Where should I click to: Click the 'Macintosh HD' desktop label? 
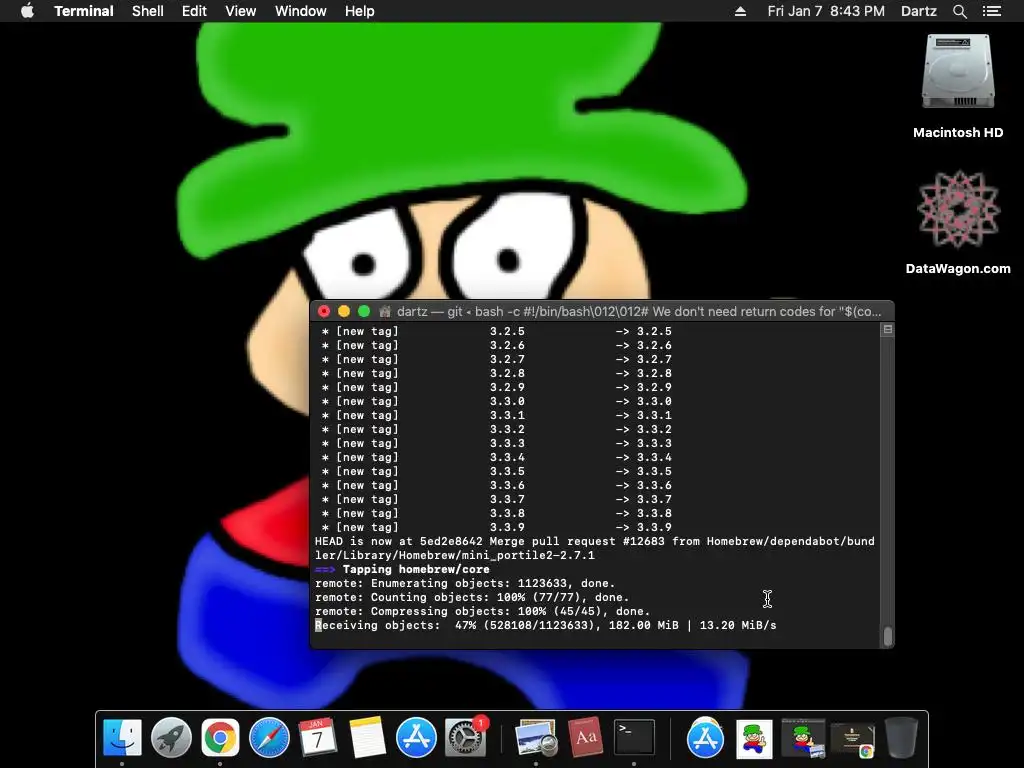click(958, 133)
